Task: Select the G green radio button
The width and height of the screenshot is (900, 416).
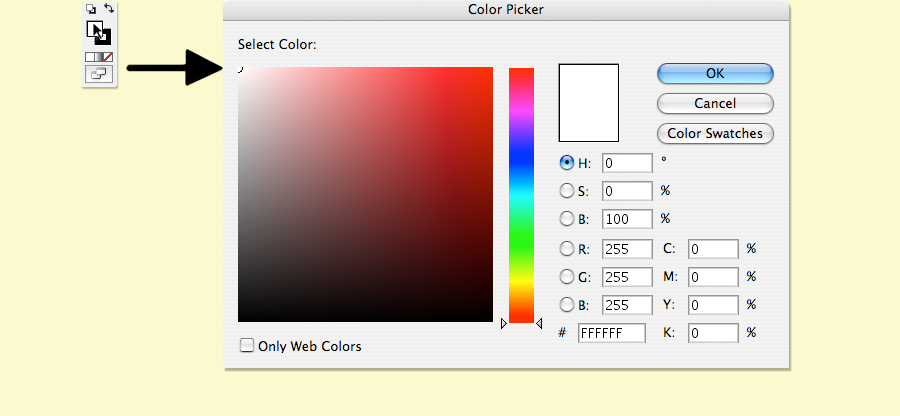Action: pos(567,277)
